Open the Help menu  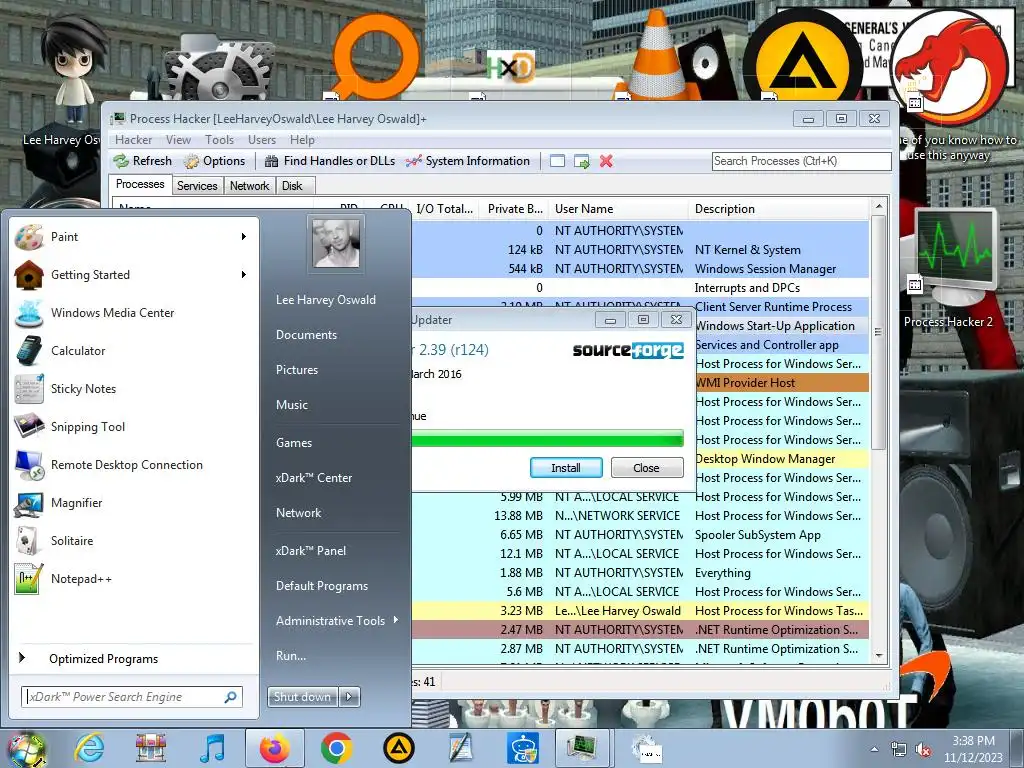coord(302,140)
